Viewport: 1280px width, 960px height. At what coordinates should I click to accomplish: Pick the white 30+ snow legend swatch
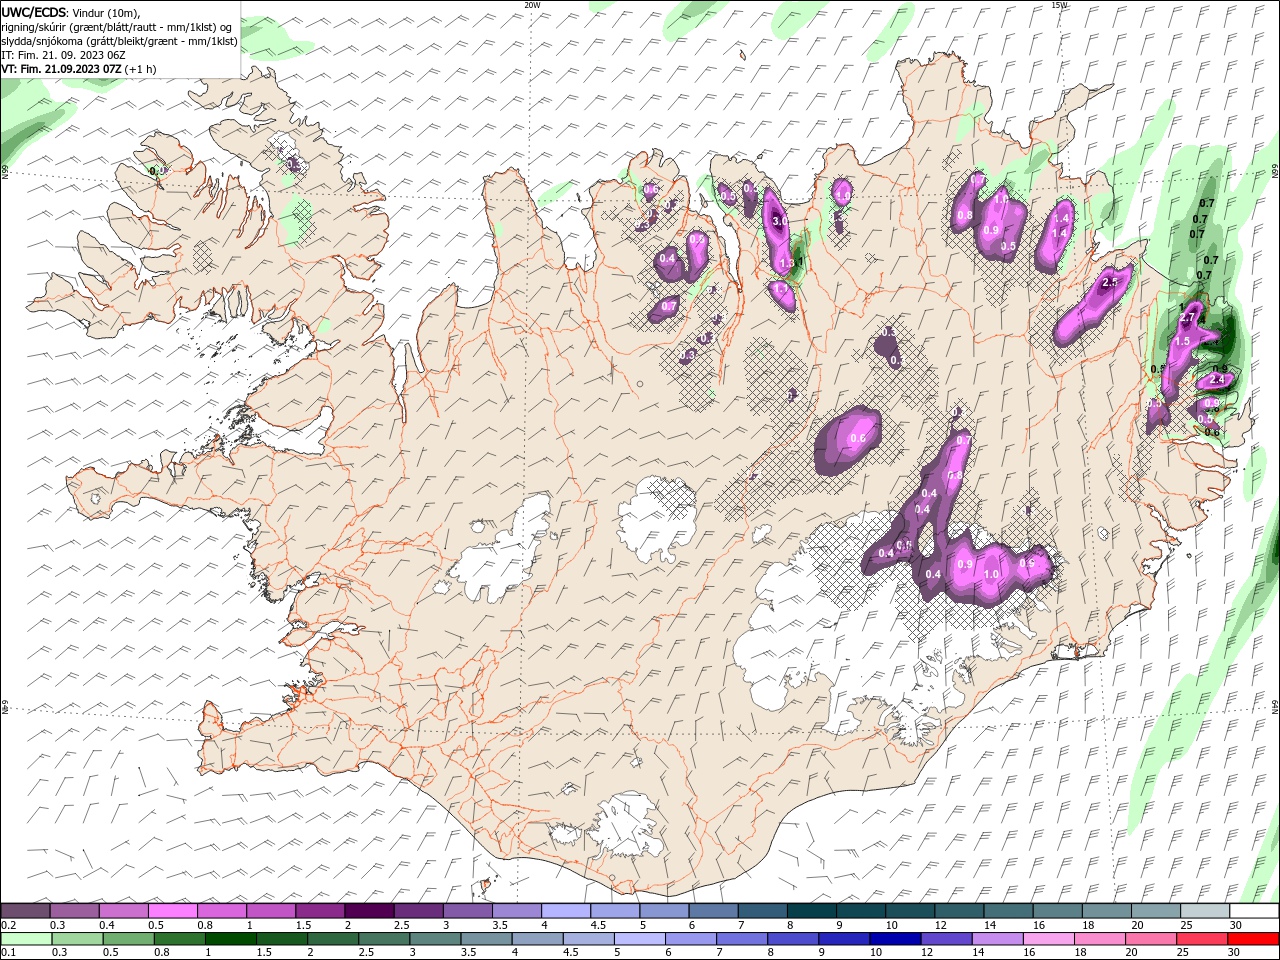coord(1253,911)
